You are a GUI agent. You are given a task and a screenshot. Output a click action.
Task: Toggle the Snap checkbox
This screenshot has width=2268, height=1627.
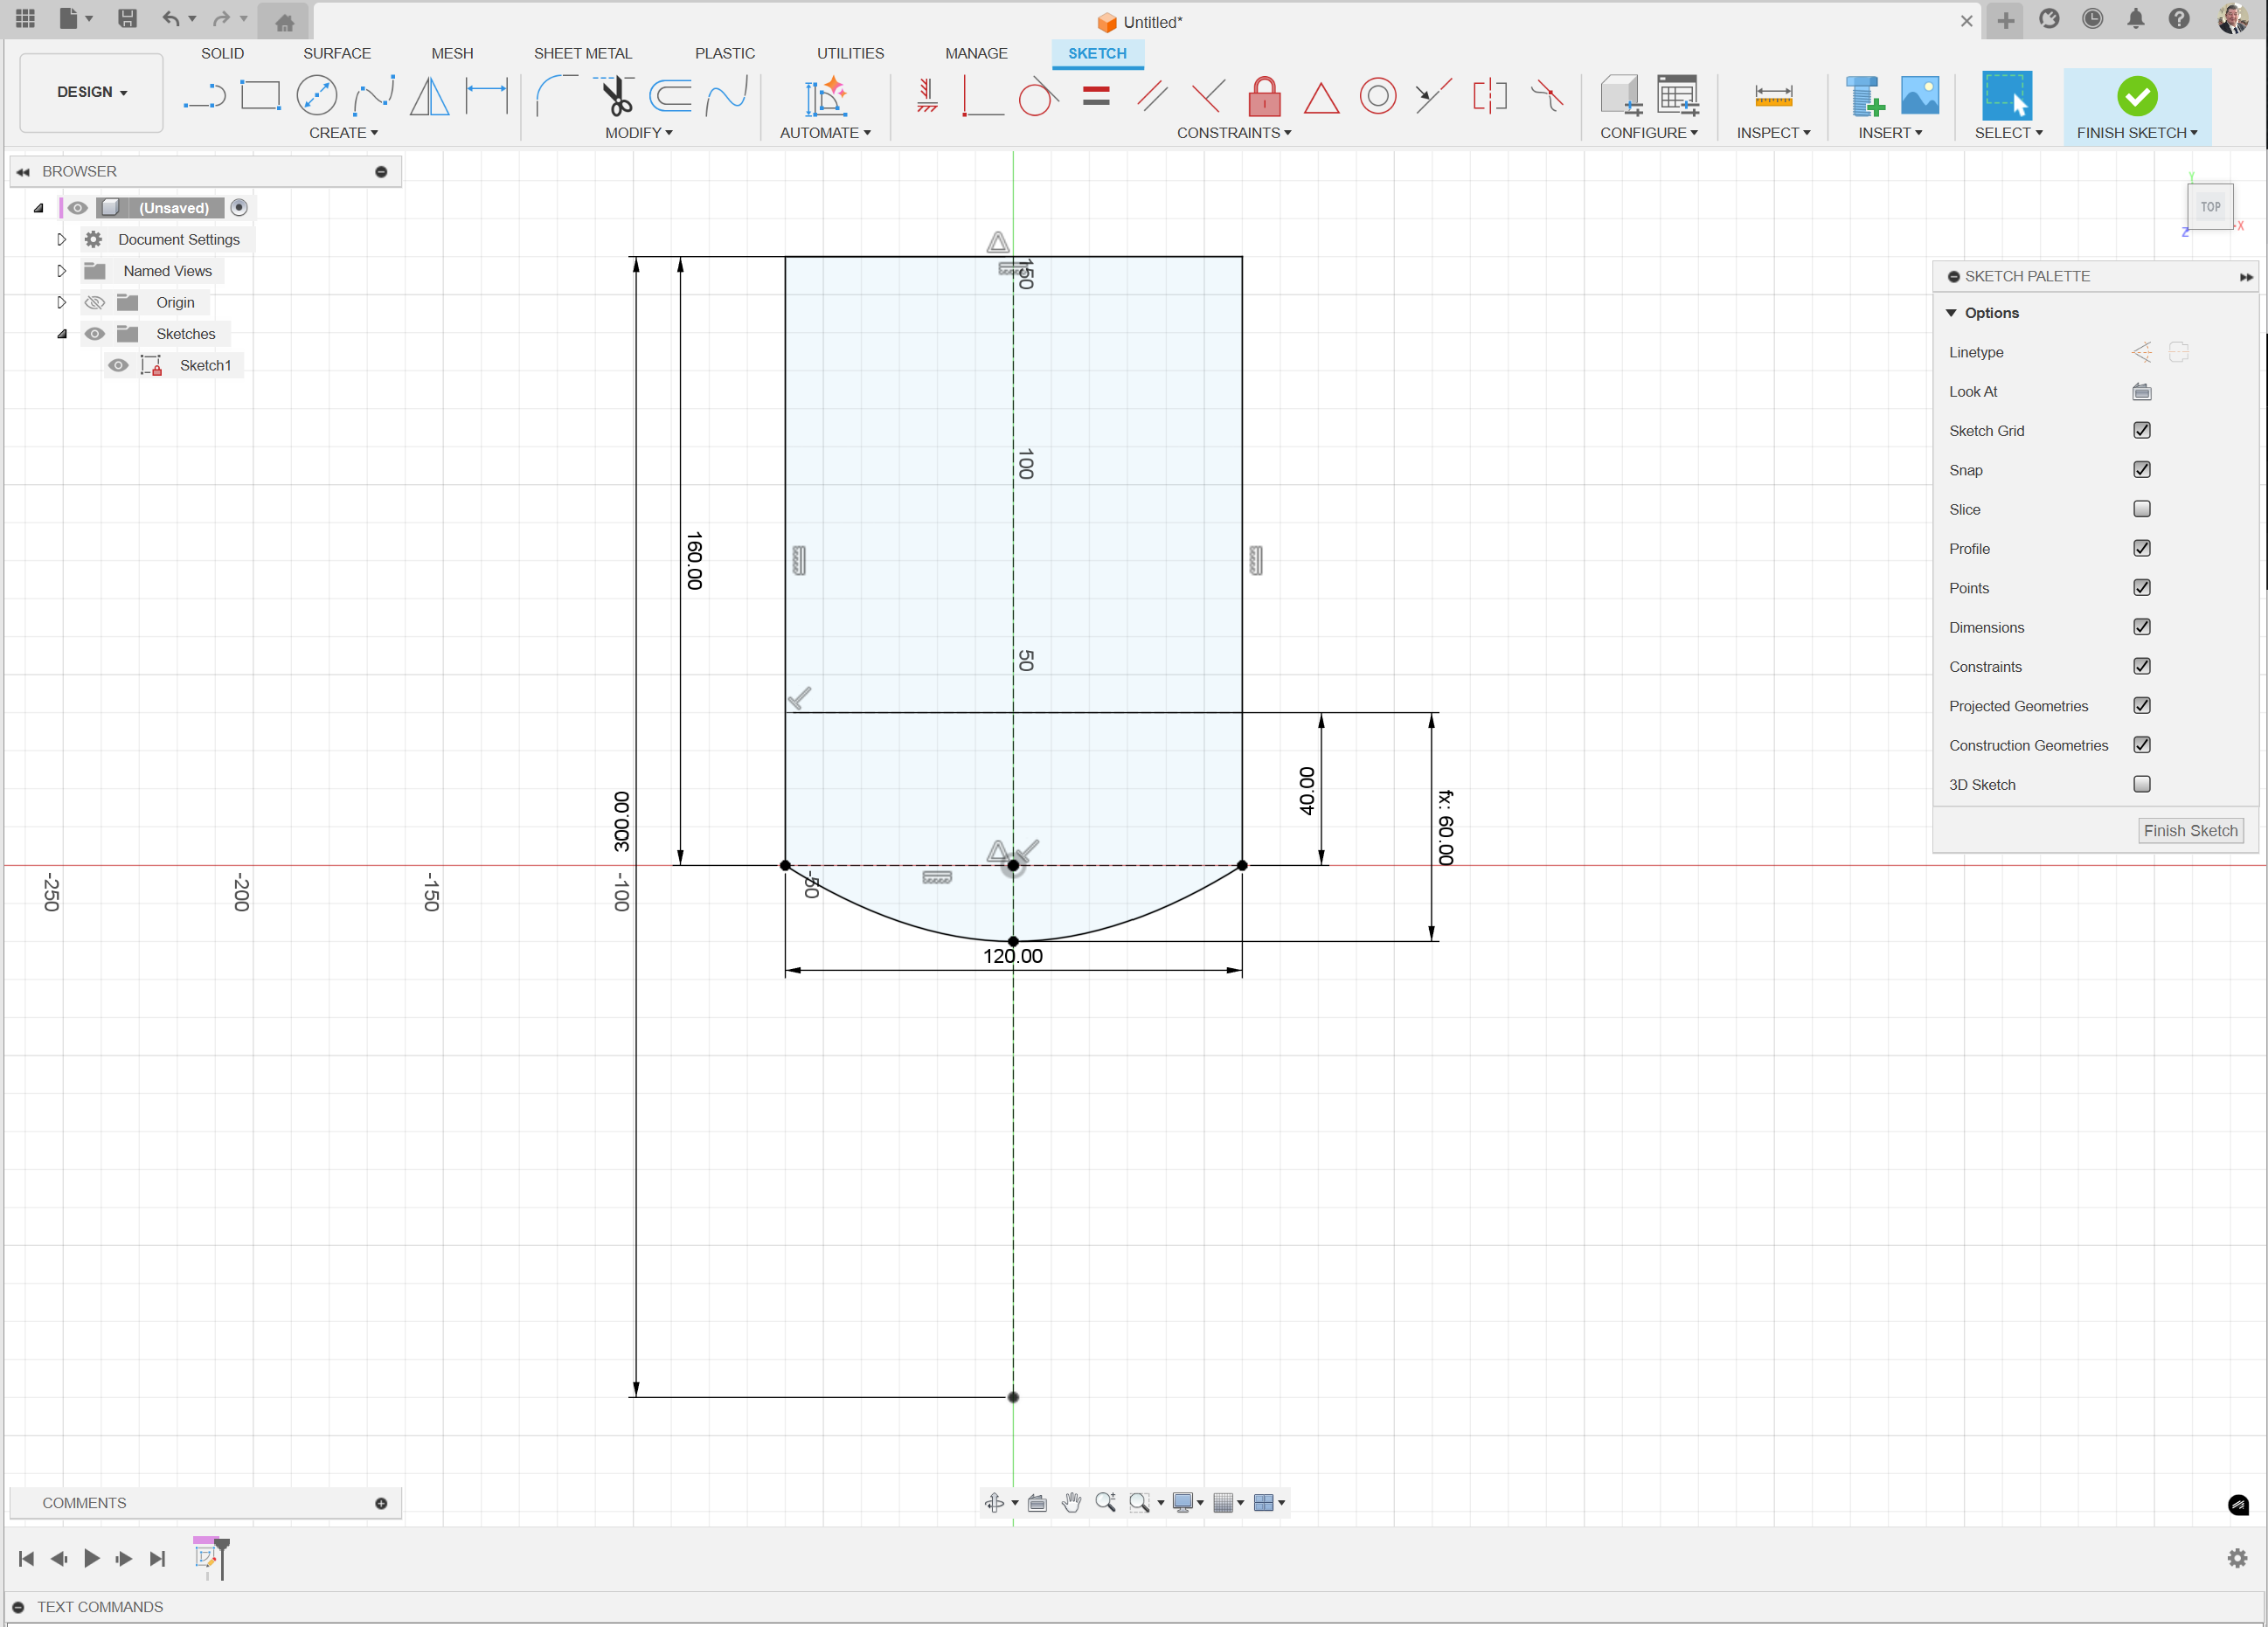click(x=2142, y=469)
